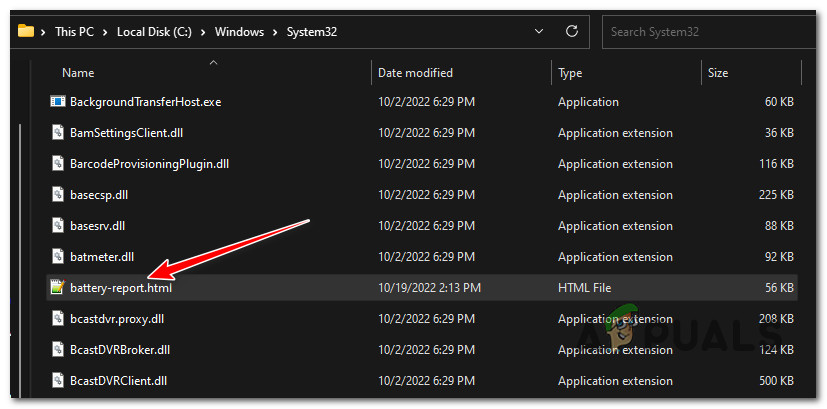
Task: Select the file name basecsp.dll
Action: pos(99,195)
